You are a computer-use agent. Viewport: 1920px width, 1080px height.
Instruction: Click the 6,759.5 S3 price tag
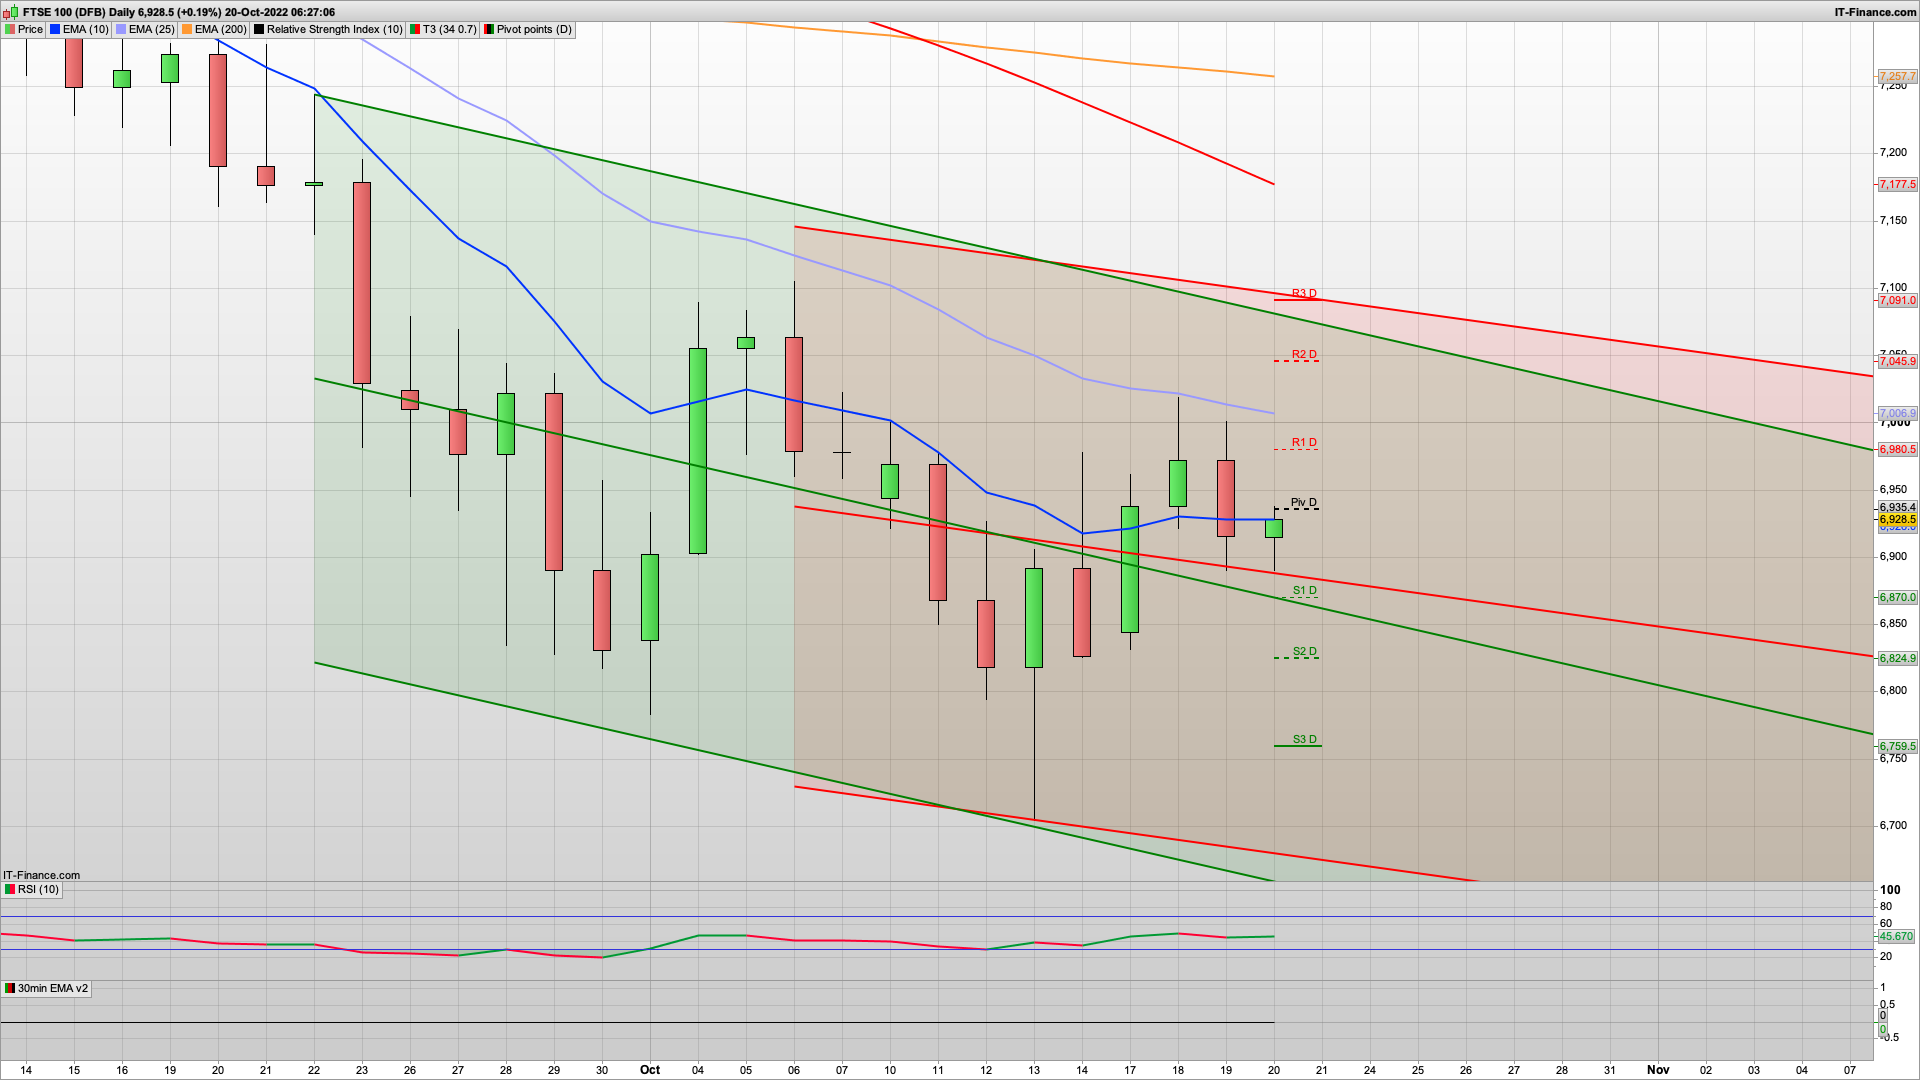1897,747
